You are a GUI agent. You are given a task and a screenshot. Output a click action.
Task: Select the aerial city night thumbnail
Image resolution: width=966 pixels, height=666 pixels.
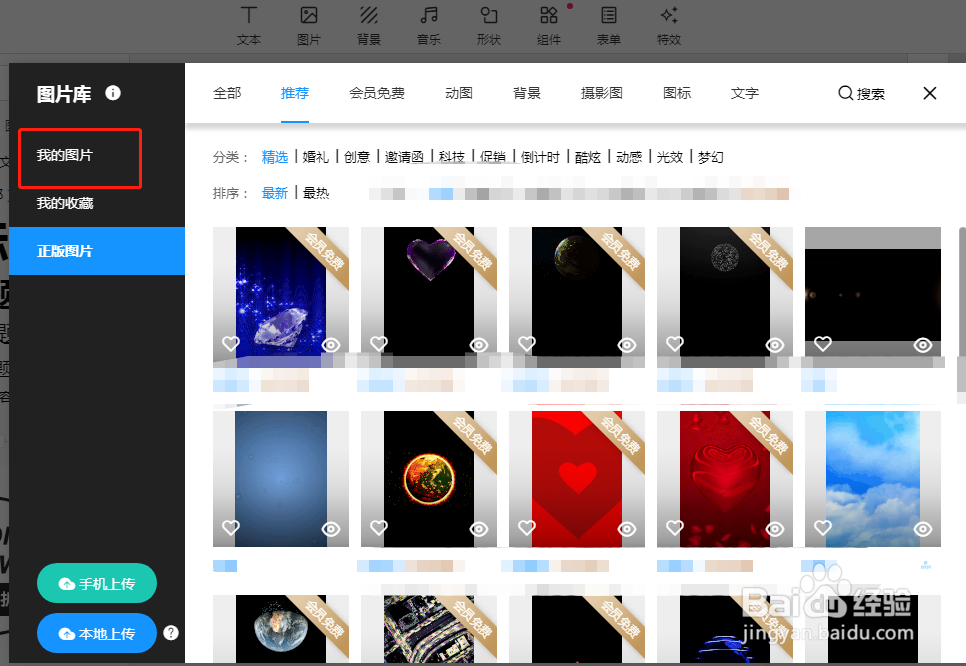tap(429, 628)
